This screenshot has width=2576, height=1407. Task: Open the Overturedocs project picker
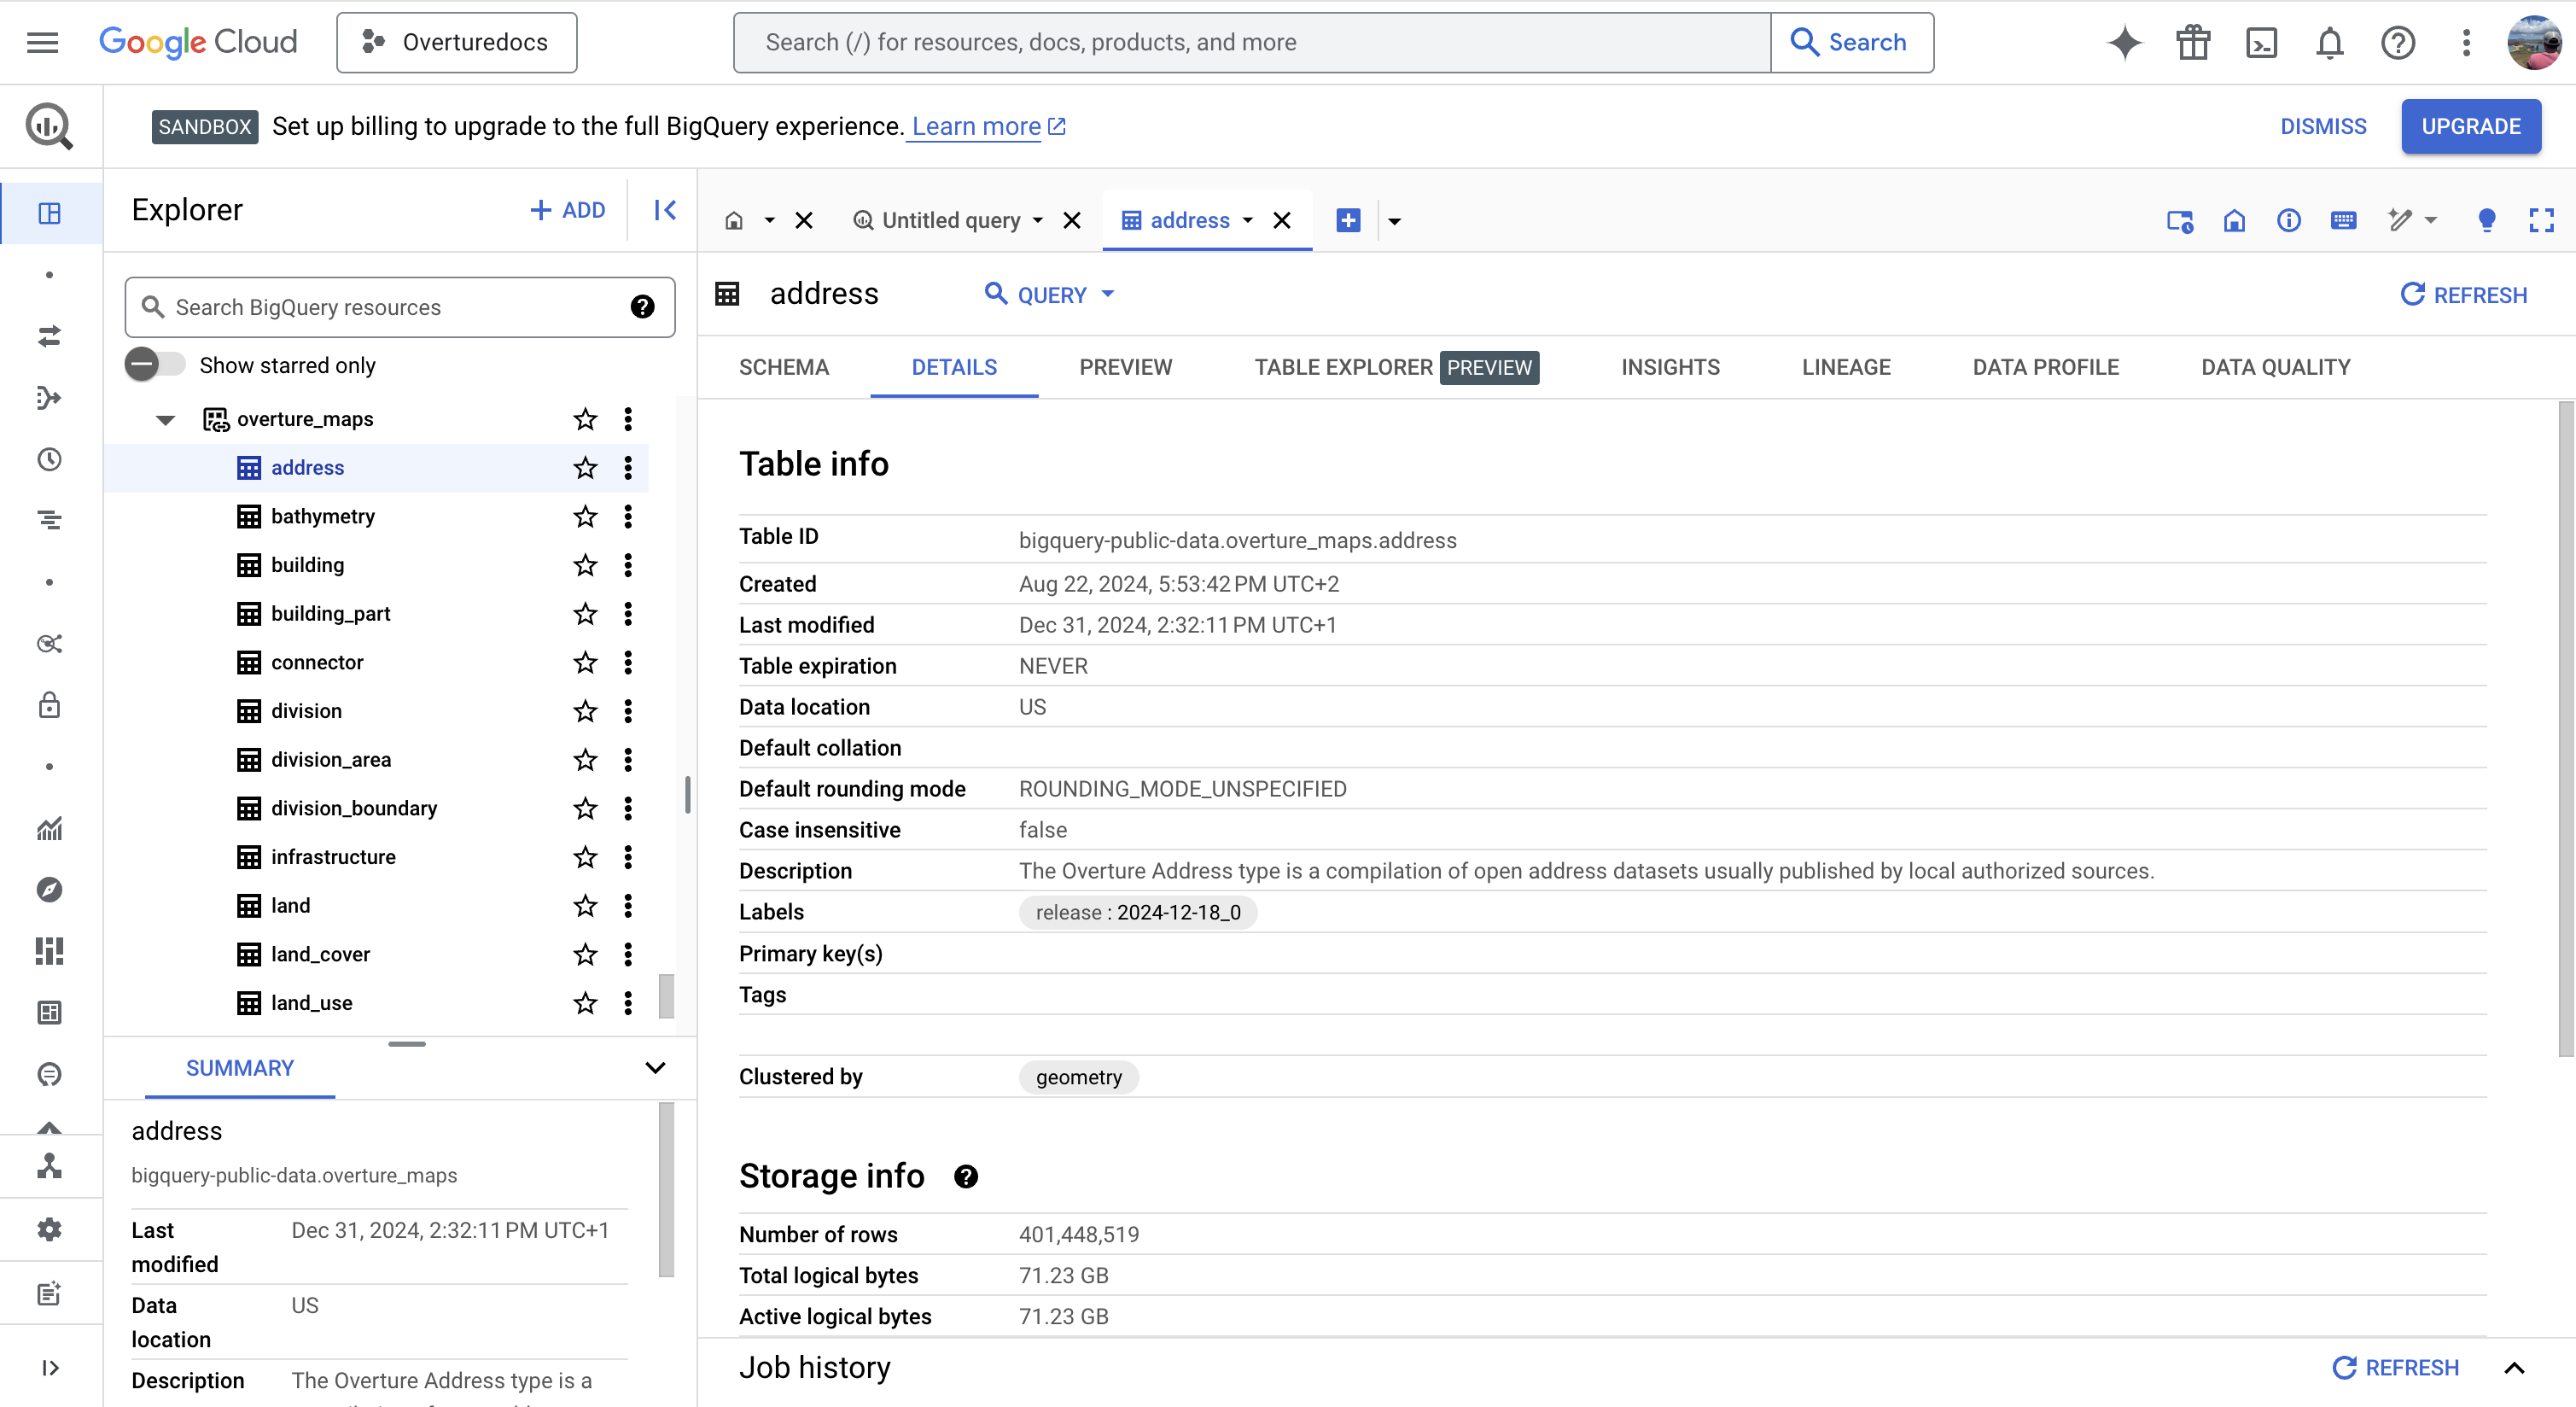[x=457, y=42]
